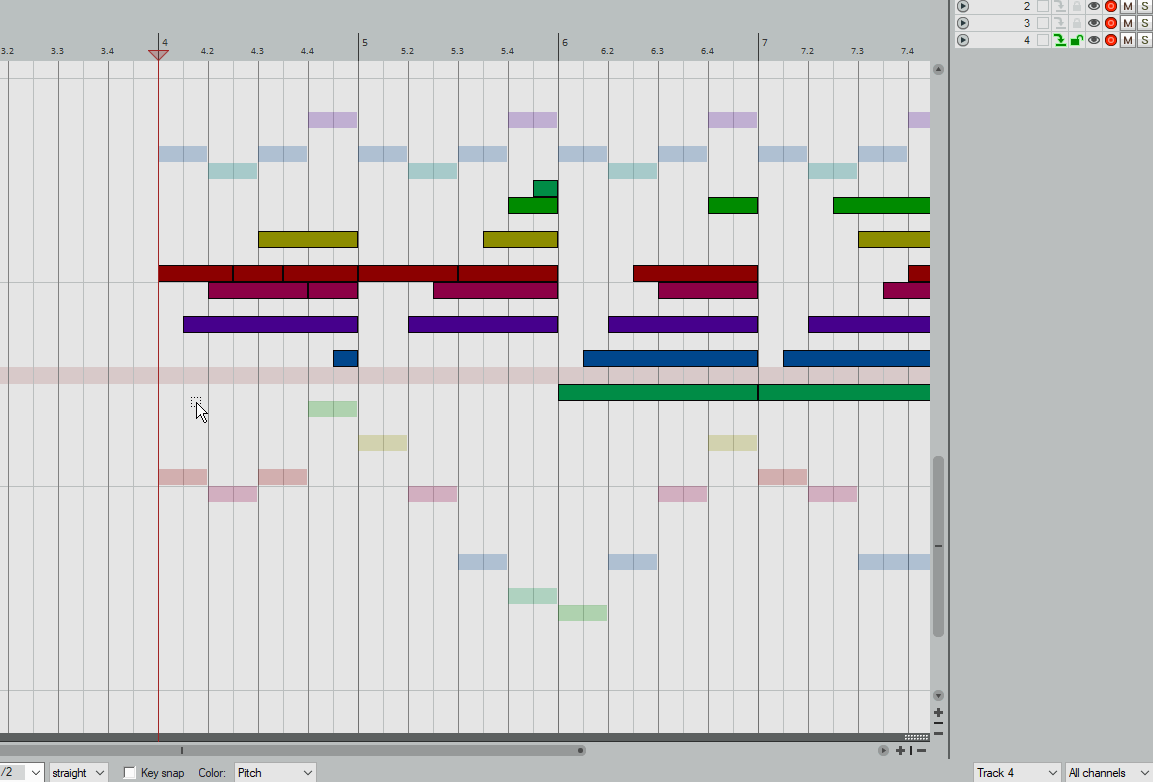Arm record on track 2
1153x782 pixels.
click(1111, 6)
